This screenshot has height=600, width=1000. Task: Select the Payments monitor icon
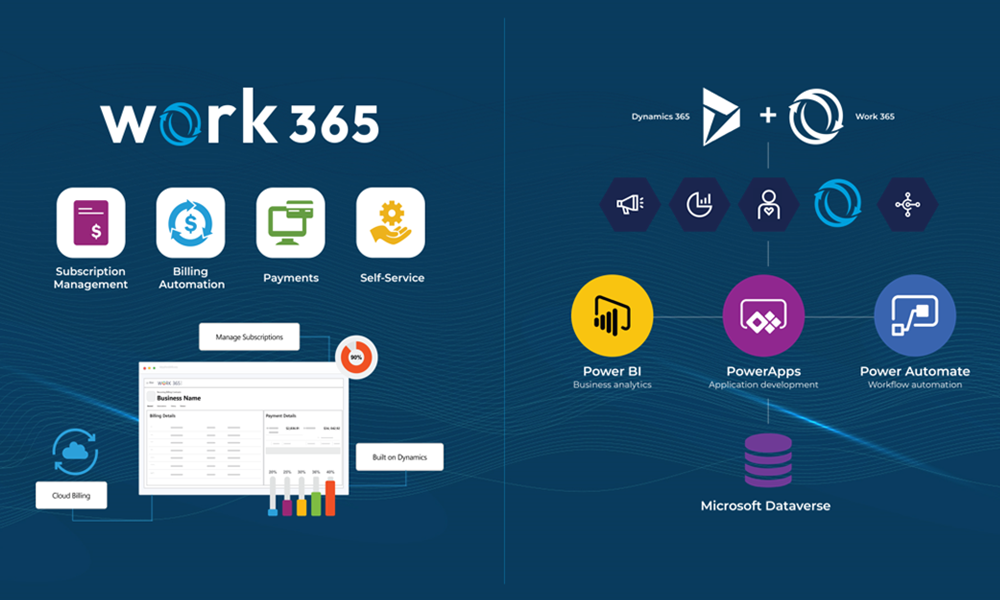click(x=291, y=223)
